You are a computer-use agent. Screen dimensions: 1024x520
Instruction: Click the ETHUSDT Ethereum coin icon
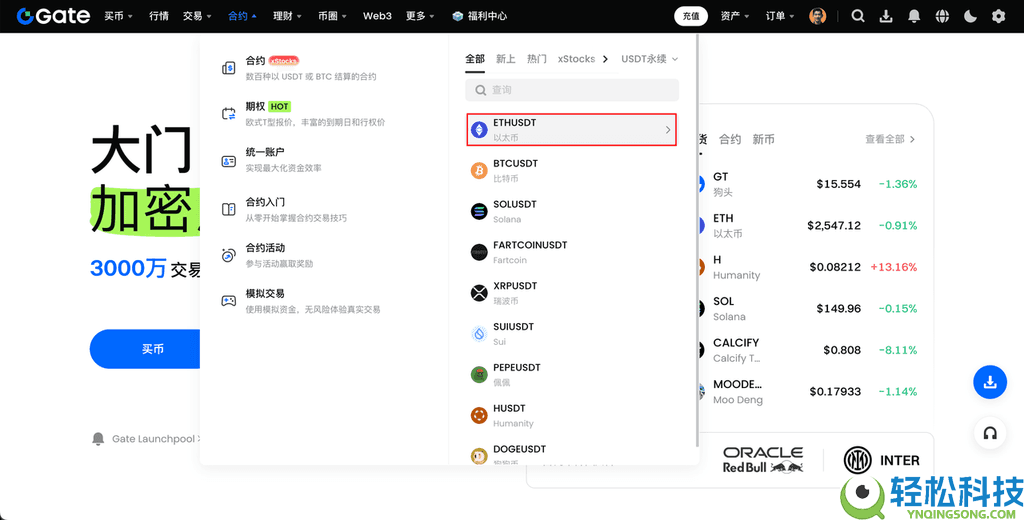tap(479, 130)
